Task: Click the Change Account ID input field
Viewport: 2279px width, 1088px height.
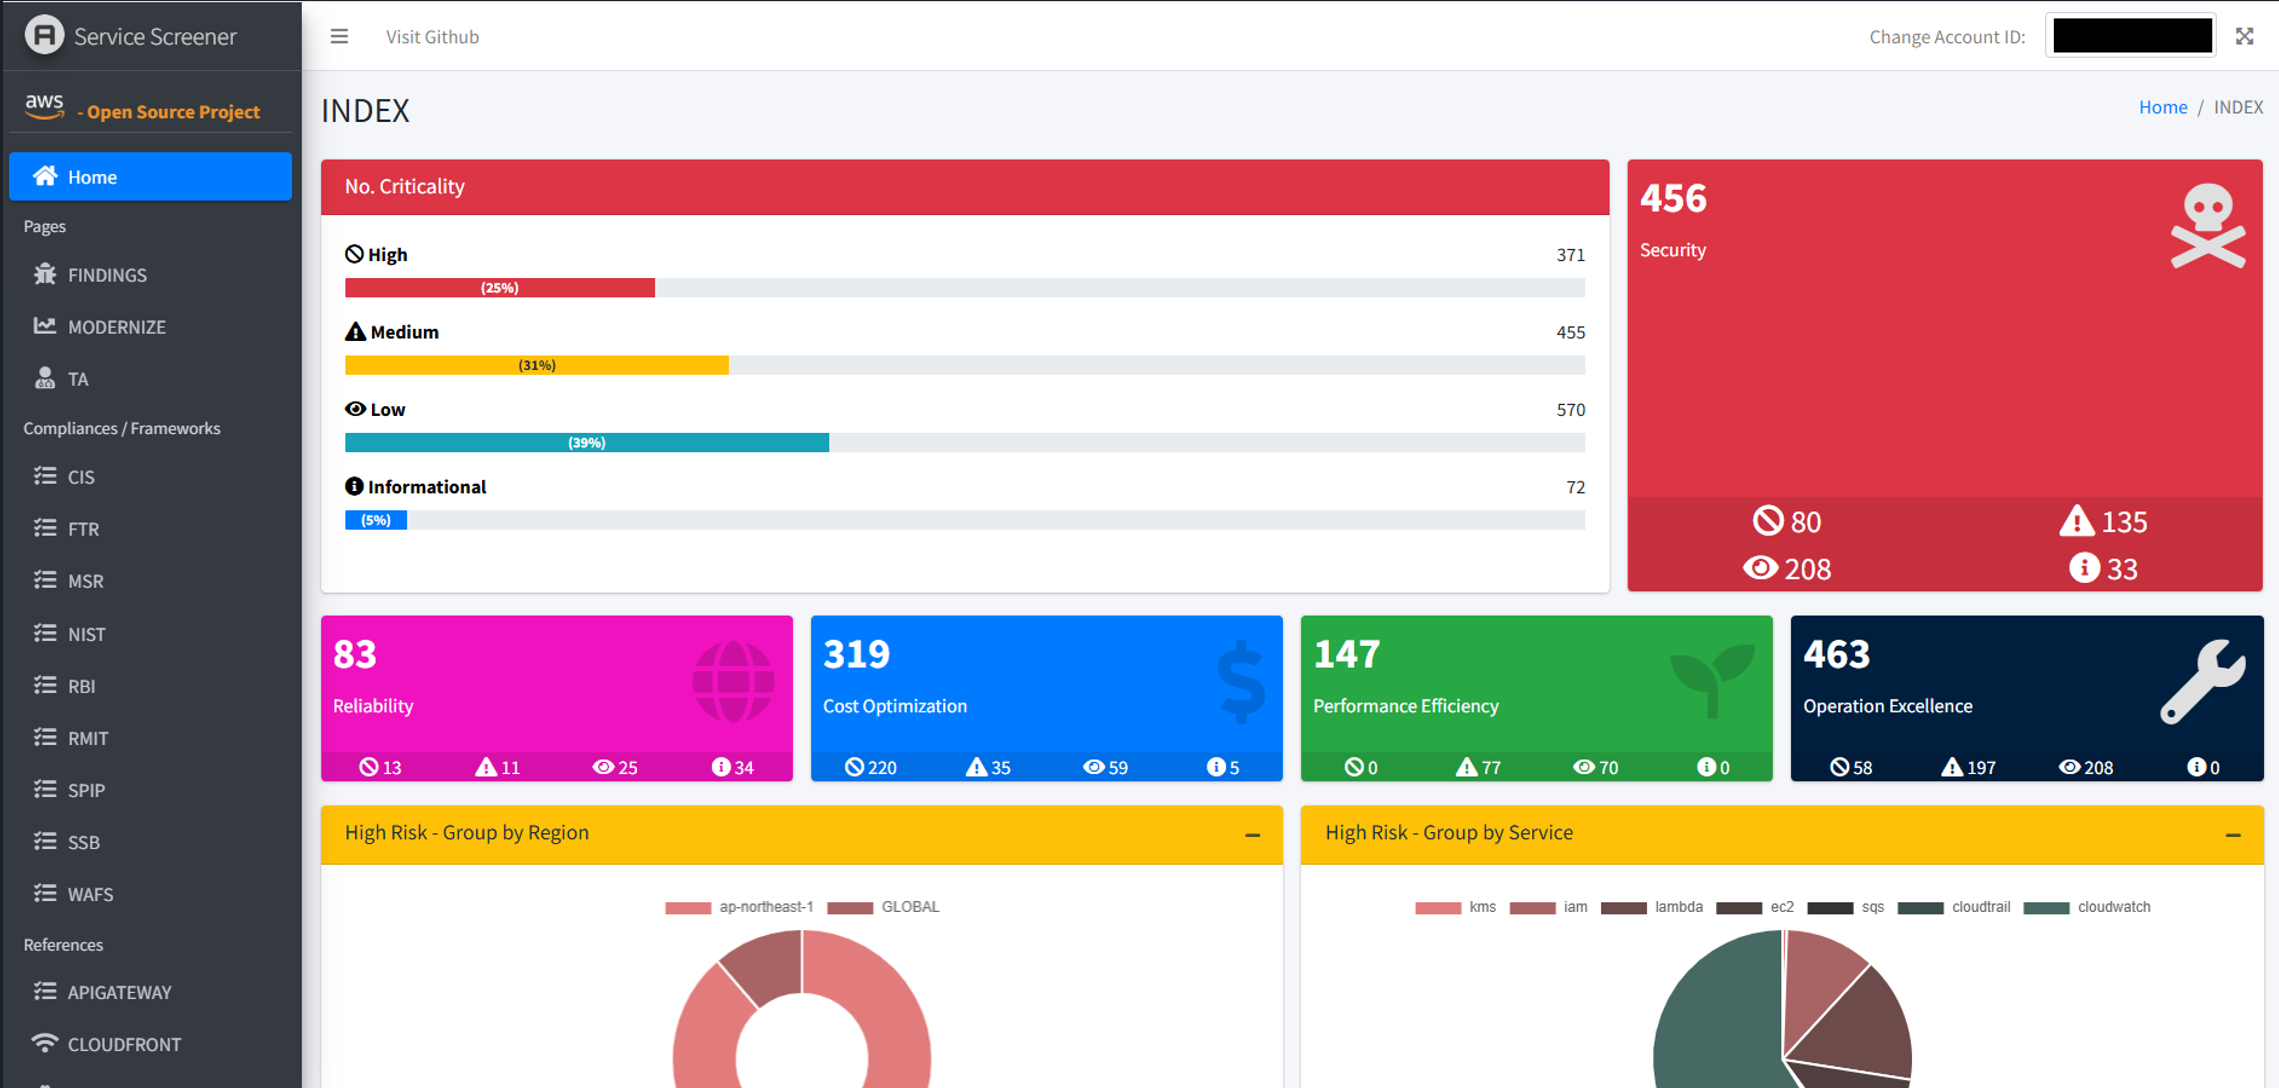Action: (2131, 36)
